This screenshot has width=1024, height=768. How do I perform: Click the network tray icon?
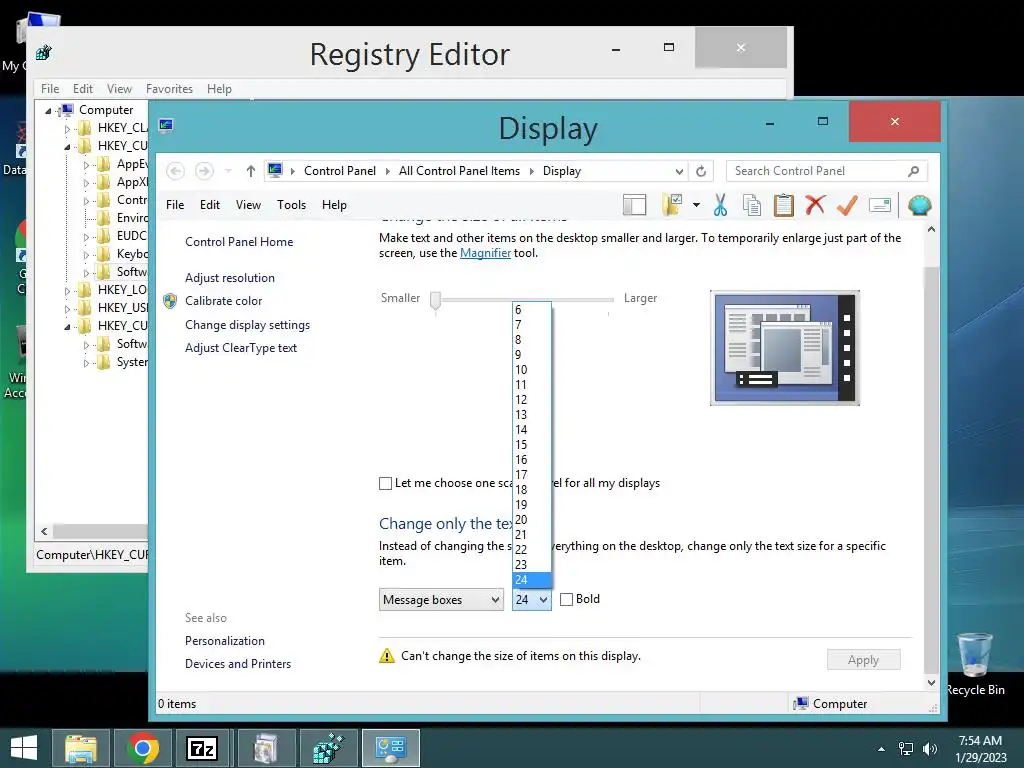[906, 749]
